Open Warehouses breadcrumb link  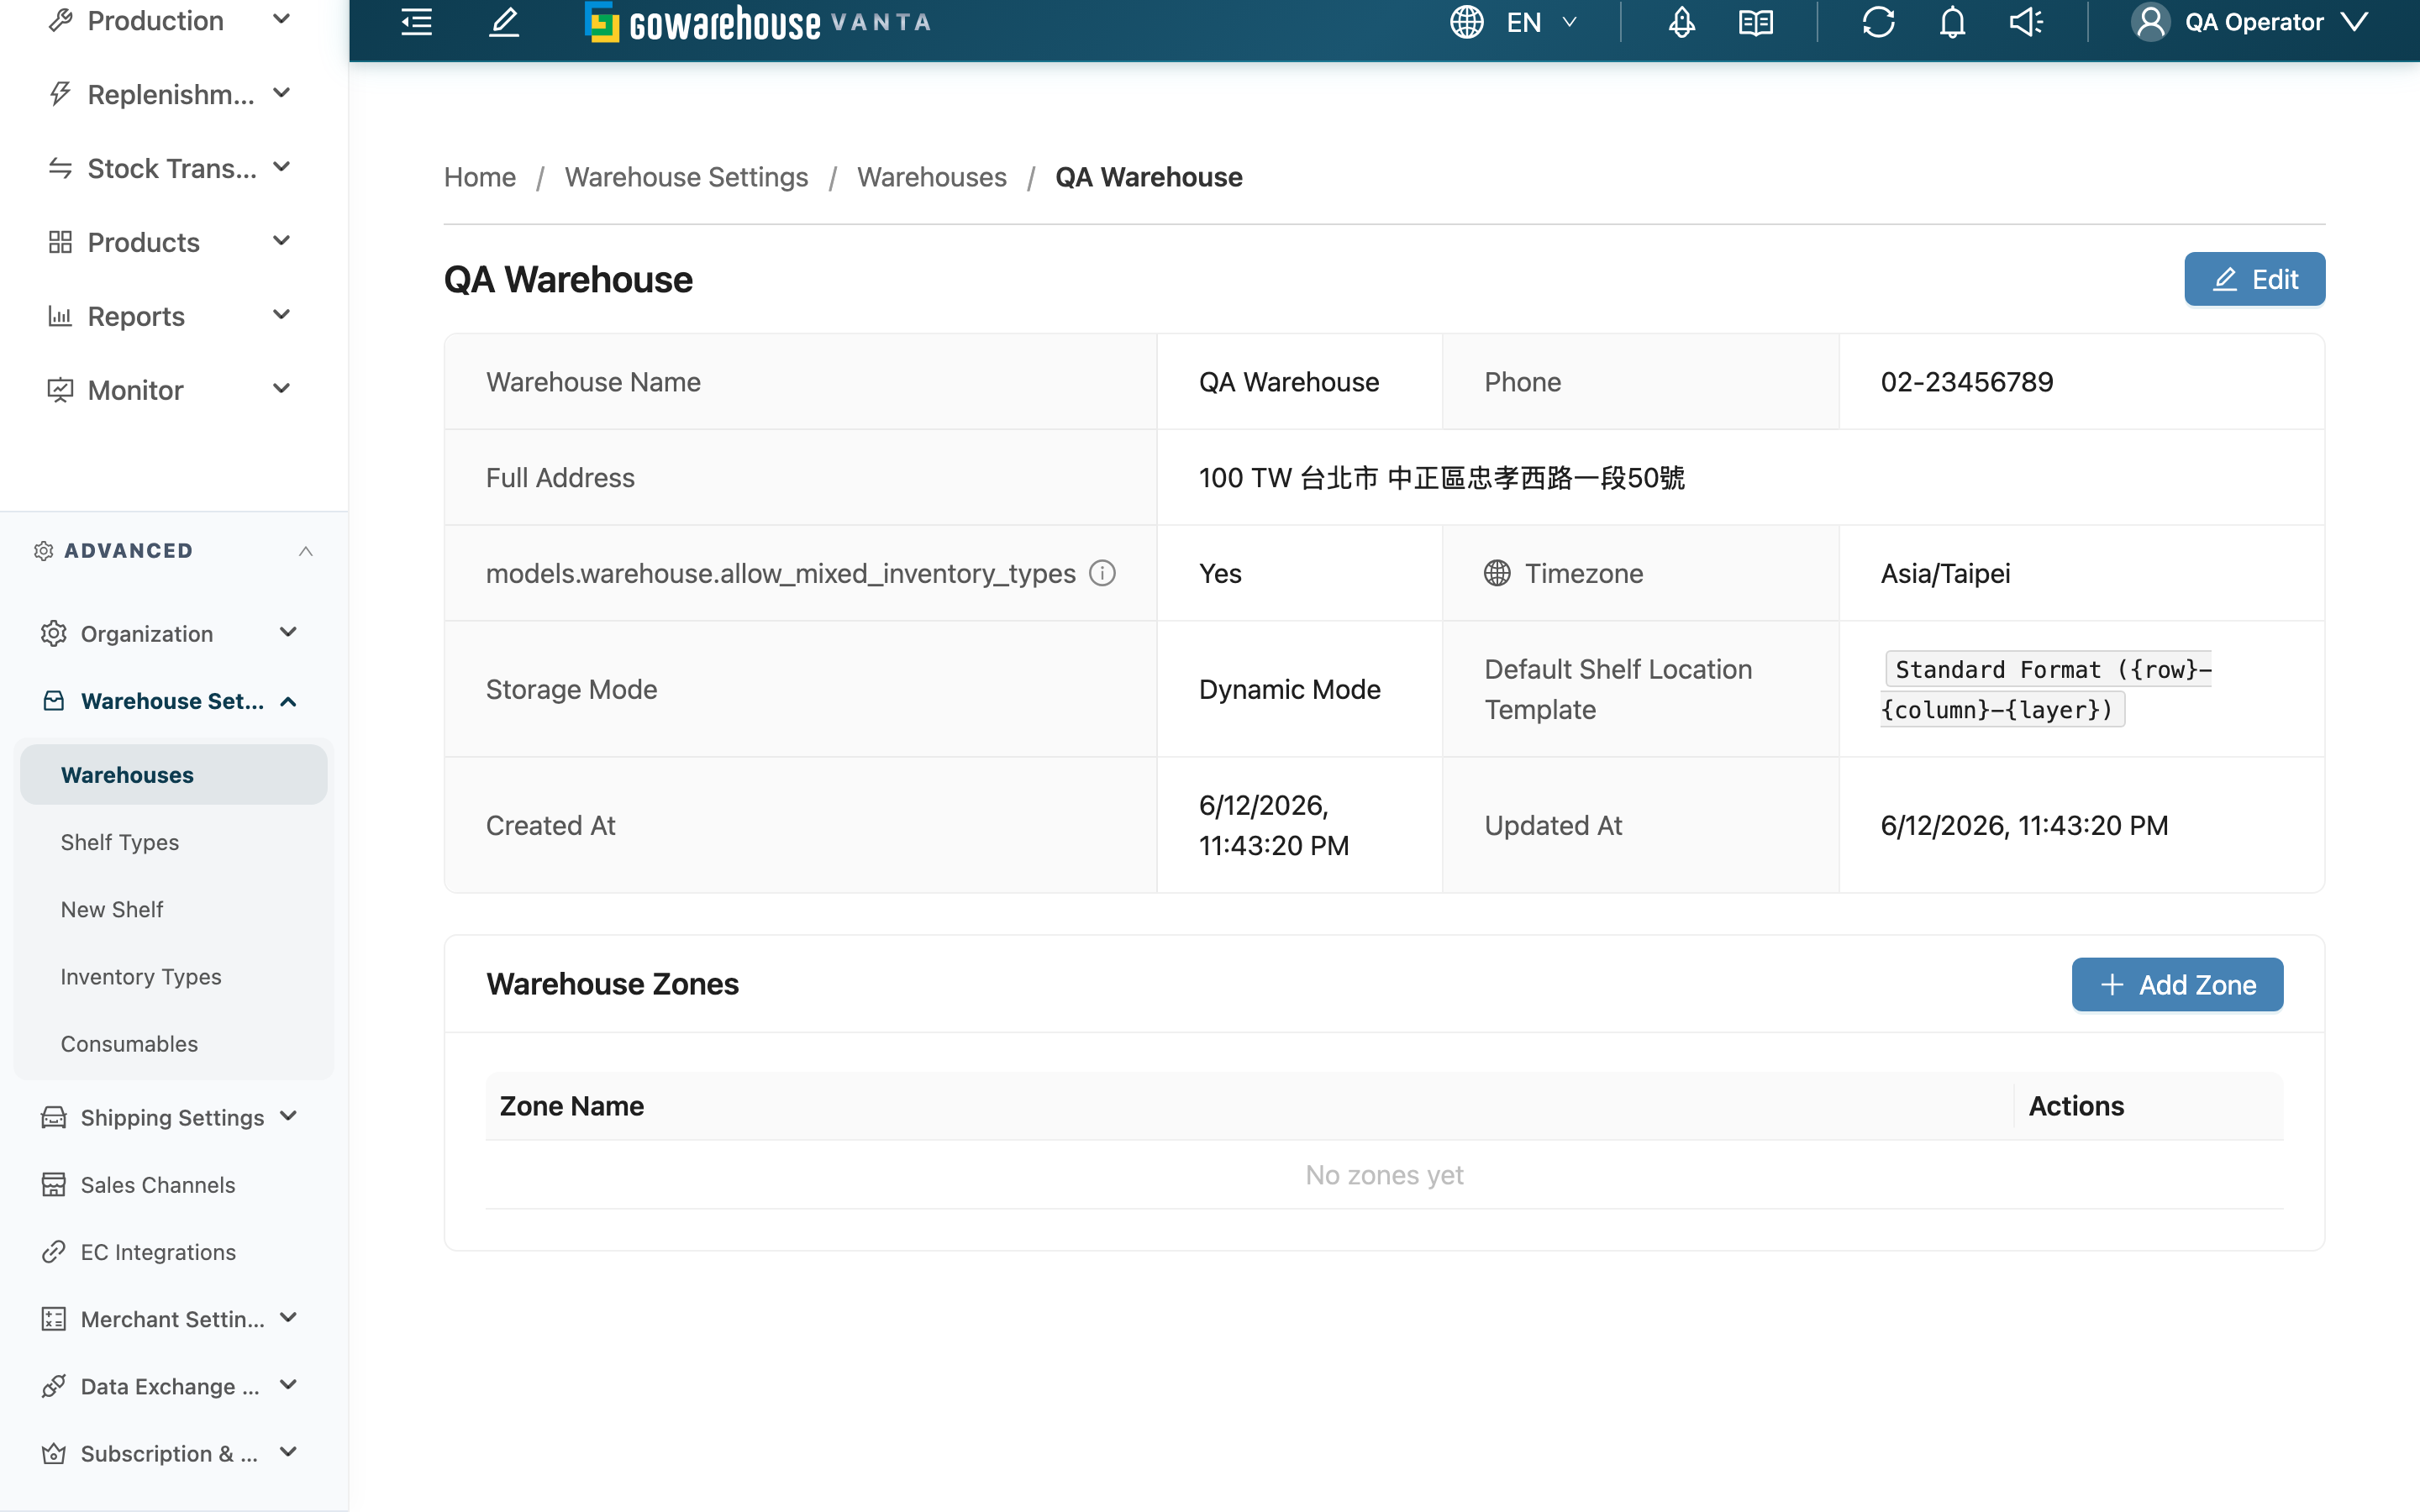click(x=931, y=177)
